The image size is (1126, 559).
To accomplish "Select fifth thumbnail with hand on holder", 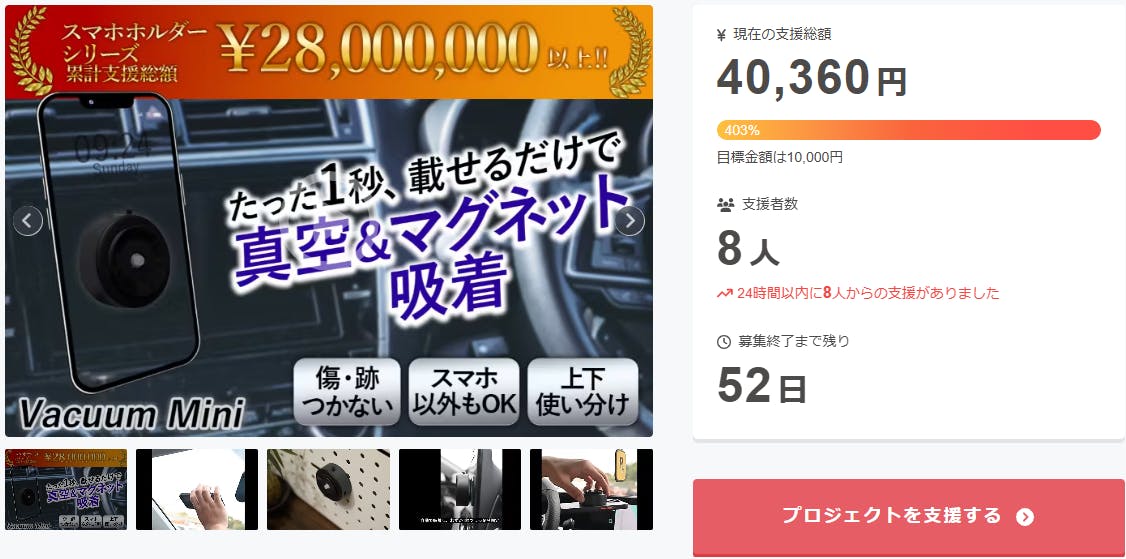I will point(591,489).
